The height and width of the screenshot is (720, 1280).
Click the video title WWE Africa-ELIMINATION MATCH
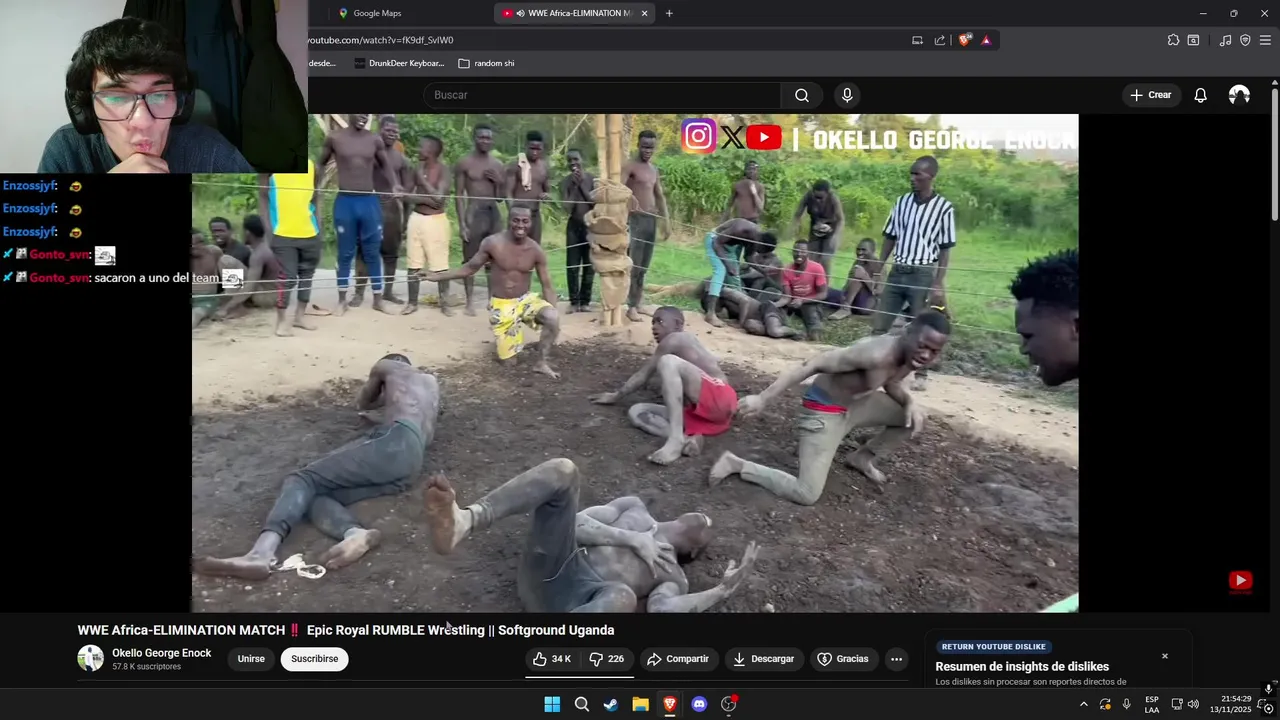(x=346, y=630)
